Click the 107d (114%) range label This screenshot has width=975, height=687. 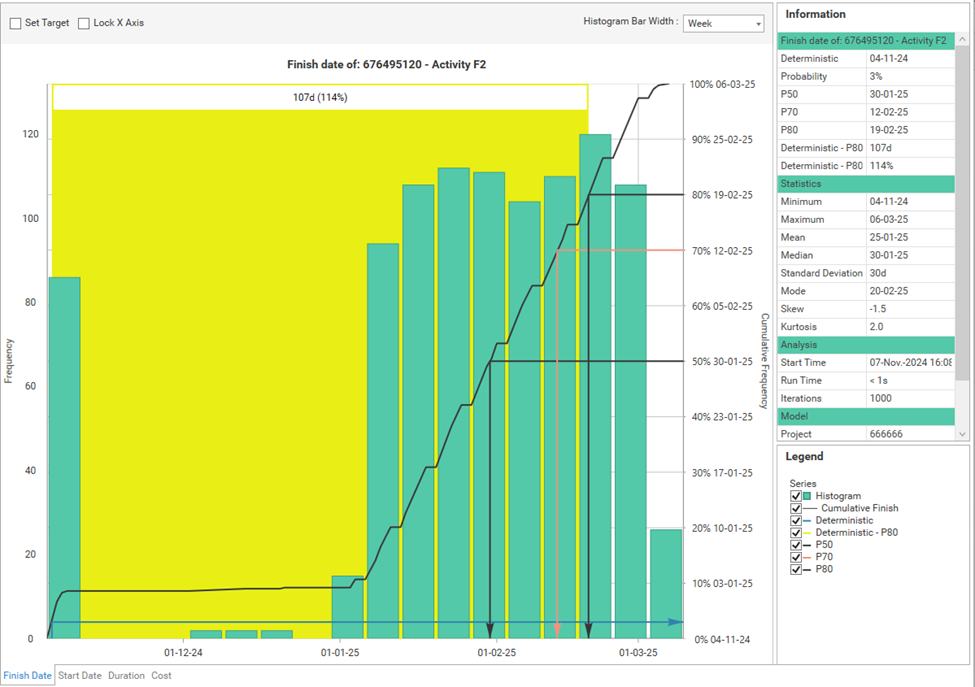click(320, 97)
